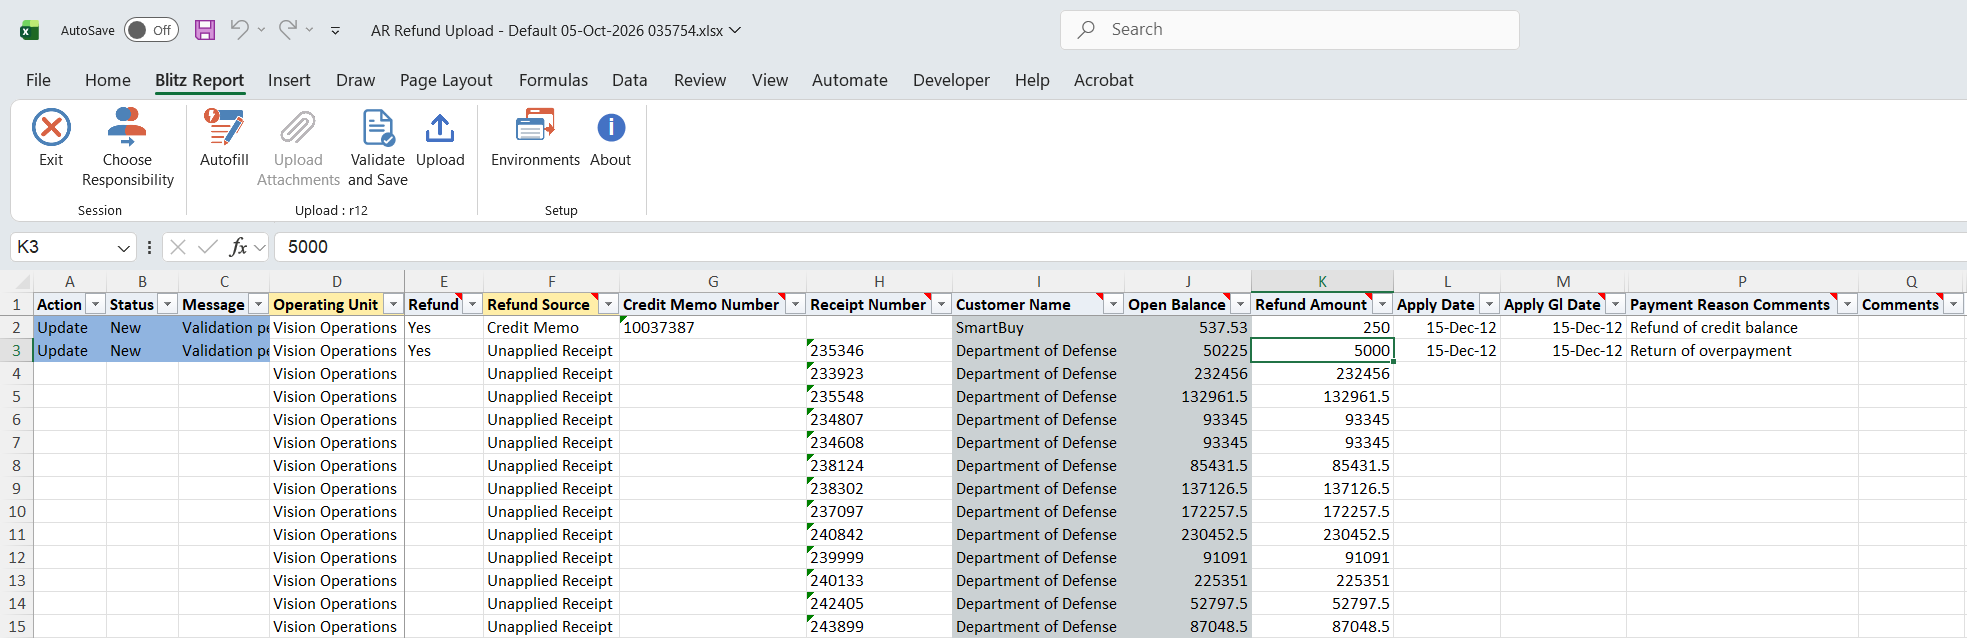This screenshot has height=638, width=1967.
Task: Click the Upload Attachments paperclip icon
Action: tap(298, 128)
